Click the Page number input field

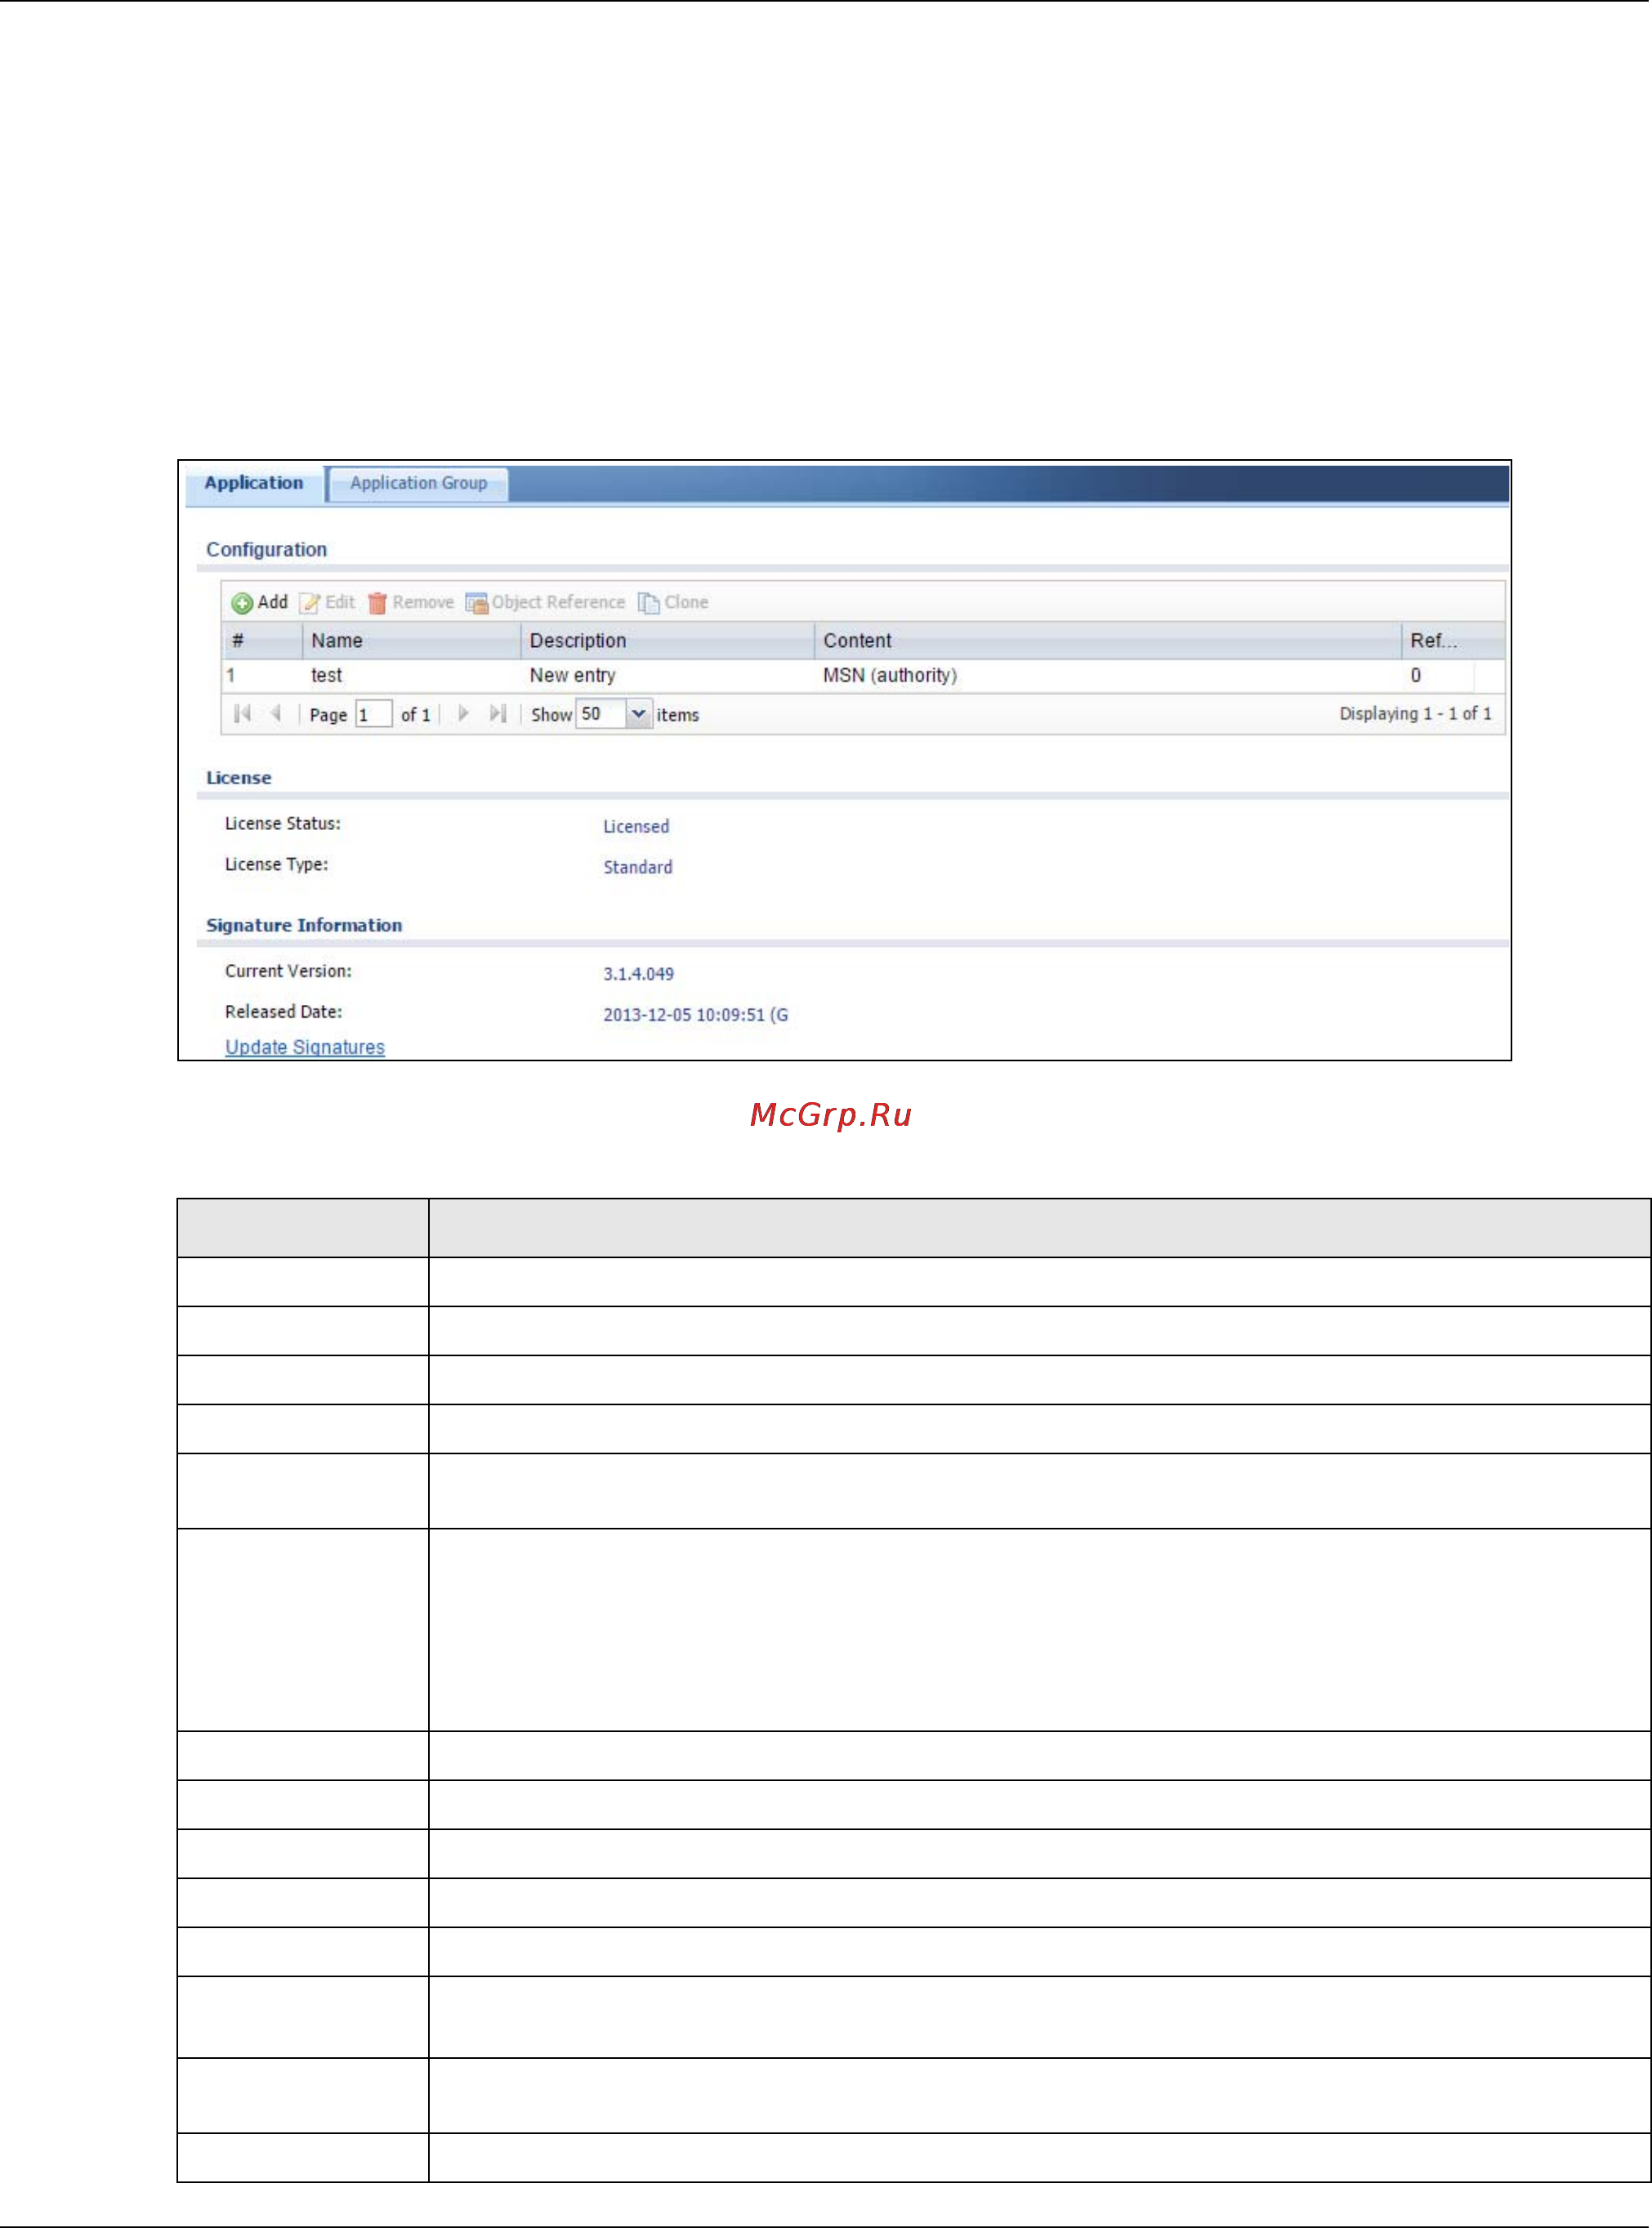373,714
